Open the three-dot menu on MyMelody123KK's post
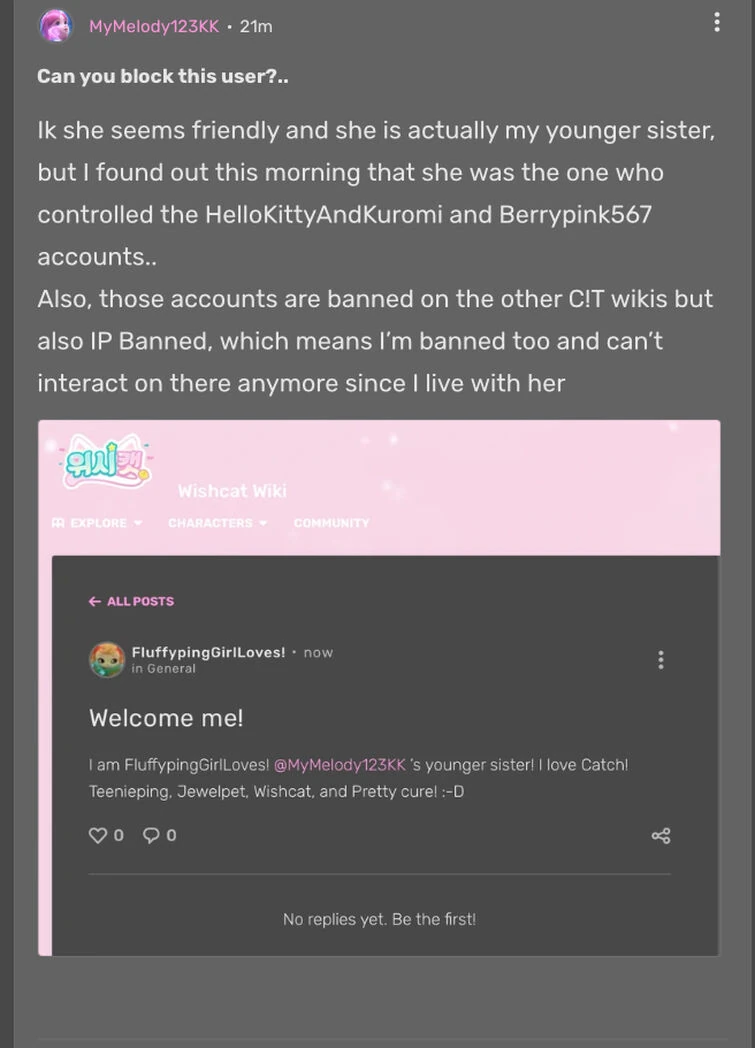Screen dimensions: 755x1048 pos(717,21)
